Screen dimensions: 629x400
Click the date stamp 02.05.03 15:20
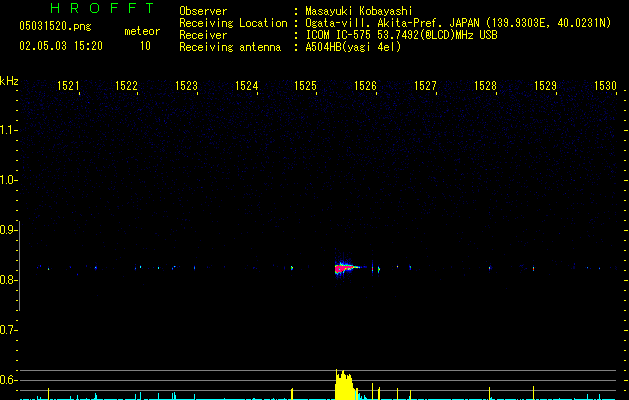(x=61, y=46)
